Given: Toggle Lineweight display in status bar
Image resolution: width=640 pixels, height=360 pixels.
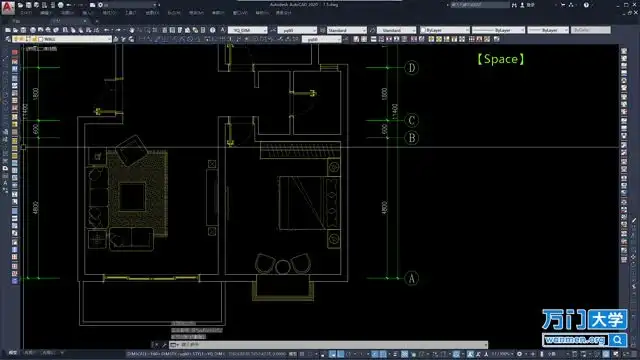Looking at the screenshot, I should (x=395, y=354).
